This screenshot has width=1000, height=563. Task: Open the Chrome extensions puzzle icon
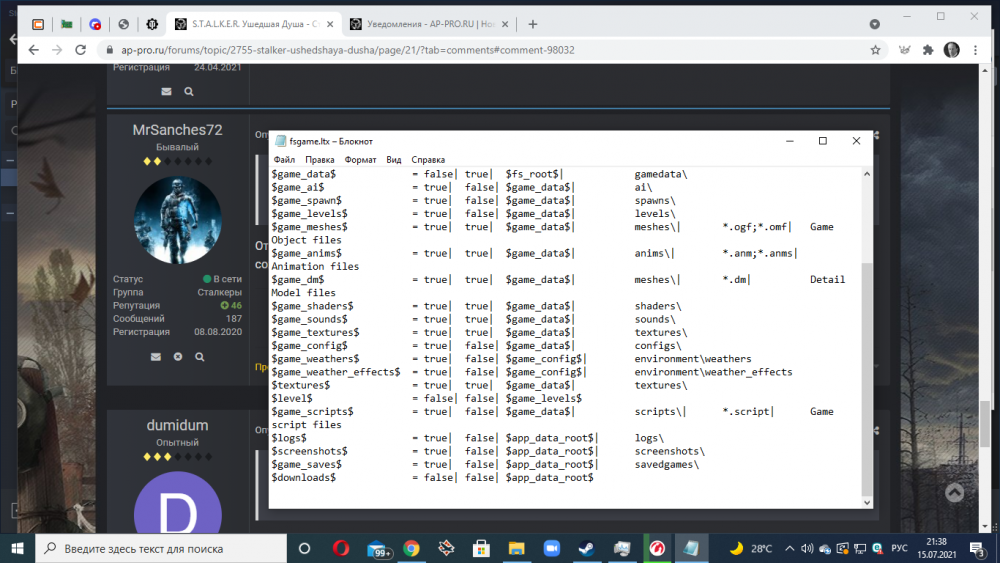tap(928, 50)
